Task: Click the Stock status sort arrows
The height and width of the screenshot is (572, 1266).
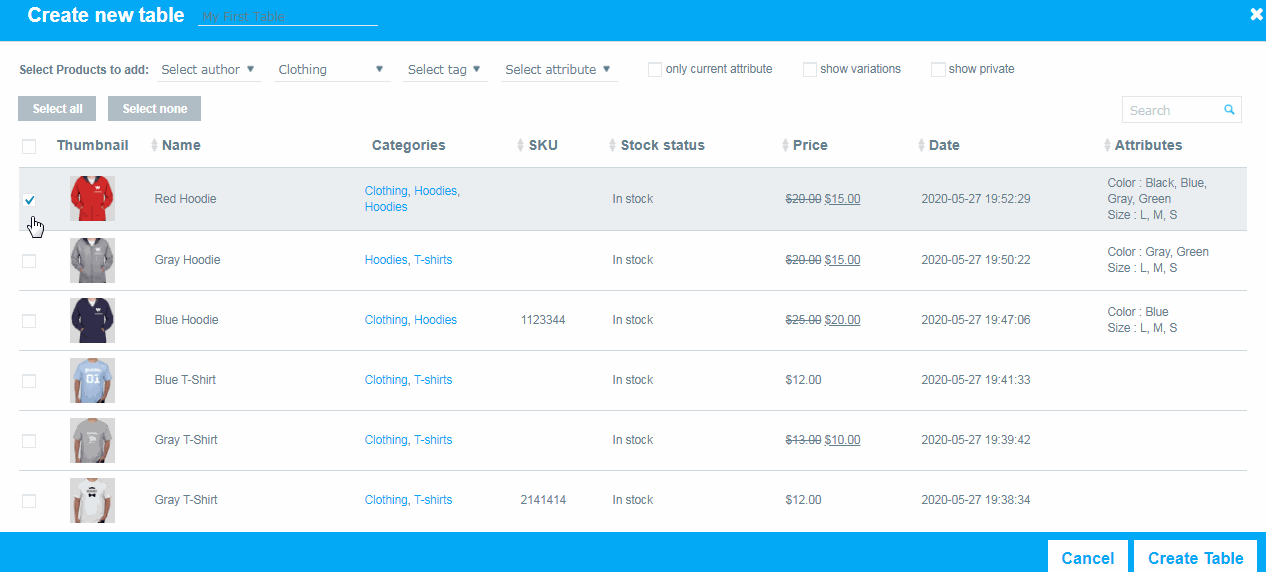Action: [612, 146]
